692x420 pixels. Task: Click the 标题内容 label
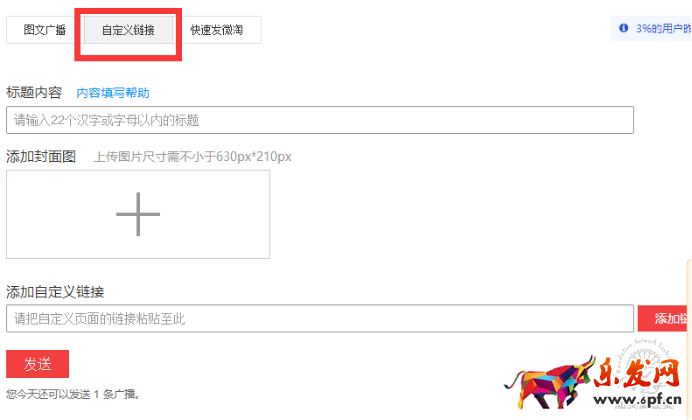tap(34, 93)
